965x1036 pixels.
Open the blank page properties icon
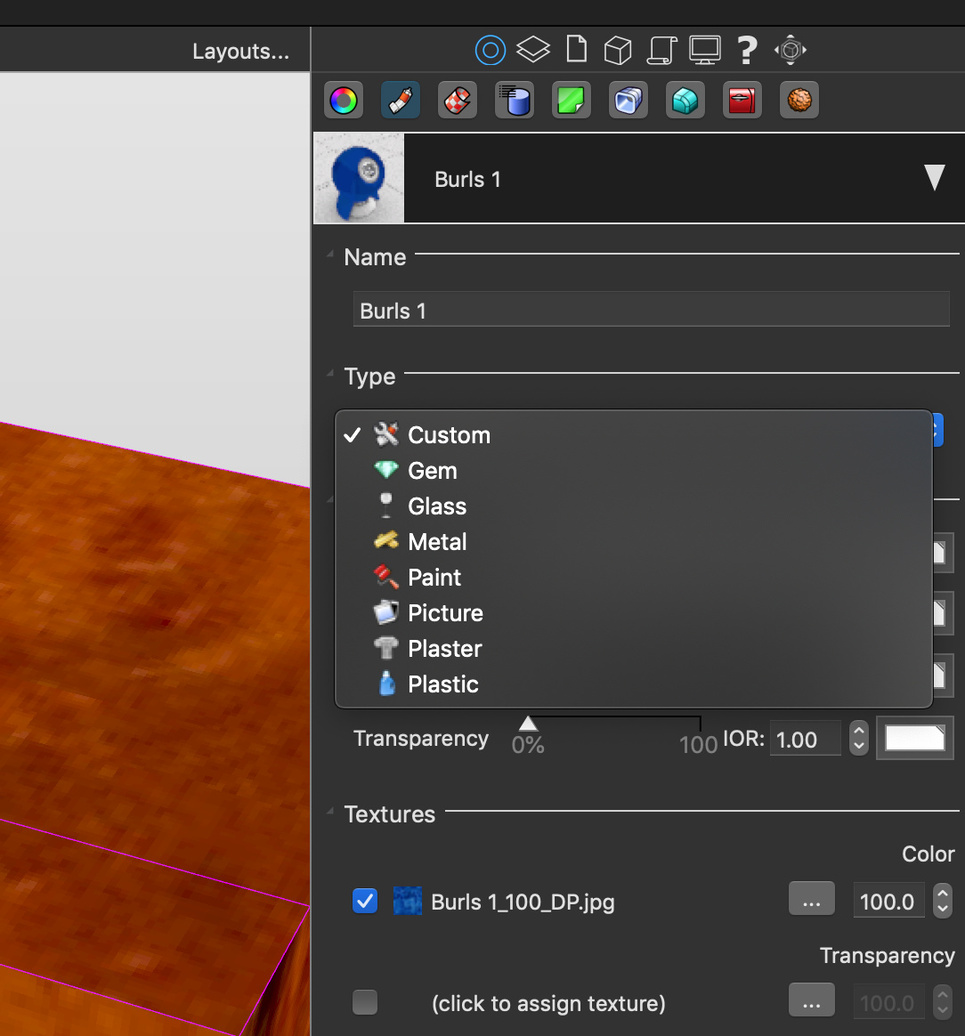(577, 50)
